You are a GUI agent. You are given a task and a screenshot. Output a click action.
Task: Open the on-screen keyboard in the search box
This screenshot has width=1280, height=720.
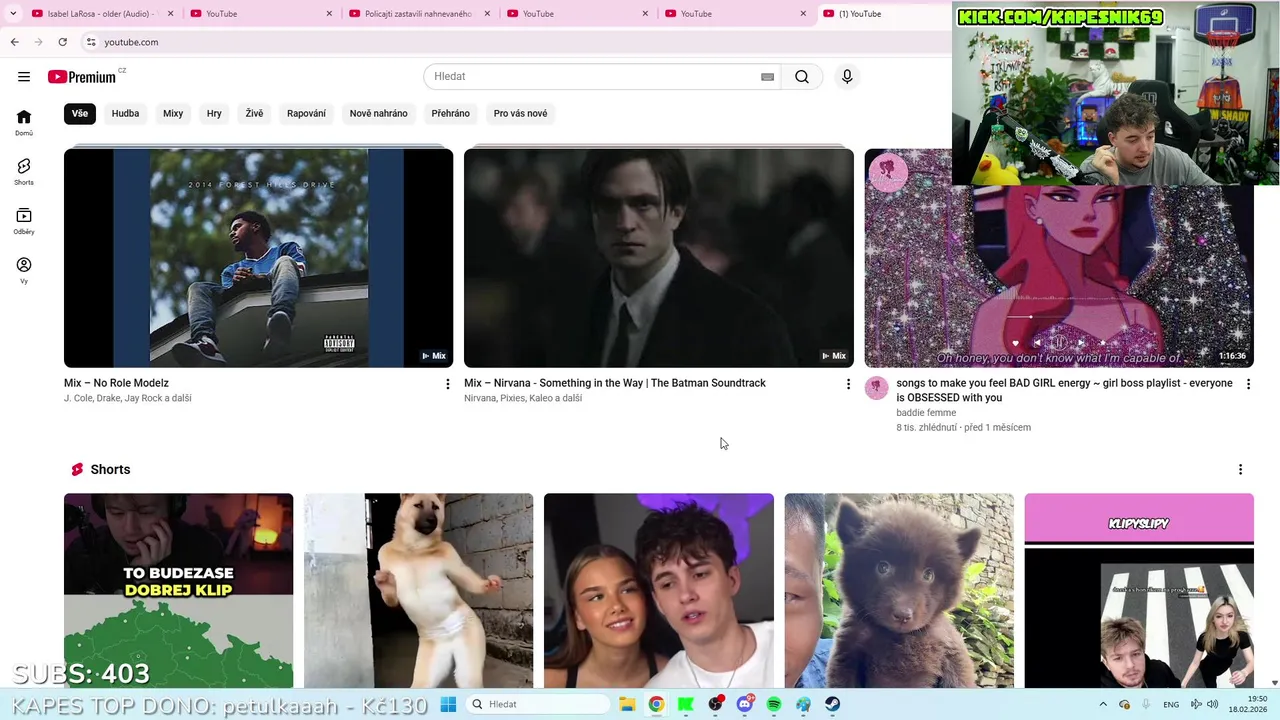pos(767,77)
